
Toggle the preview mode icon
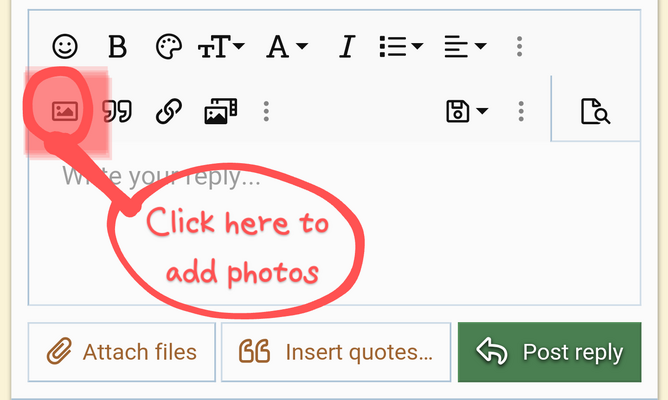(x=596, y=112)
